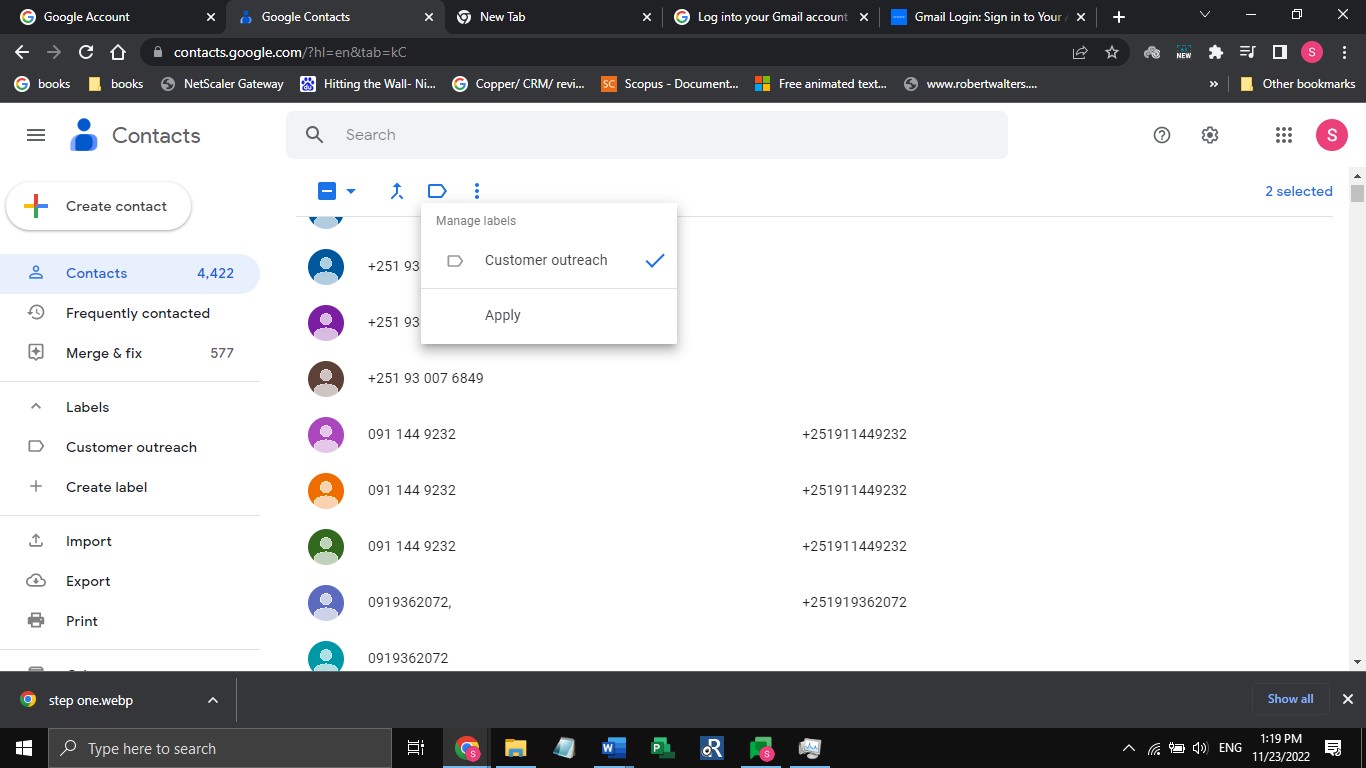
Task: Open the Merge & fix page
Action: pos(104,353)
